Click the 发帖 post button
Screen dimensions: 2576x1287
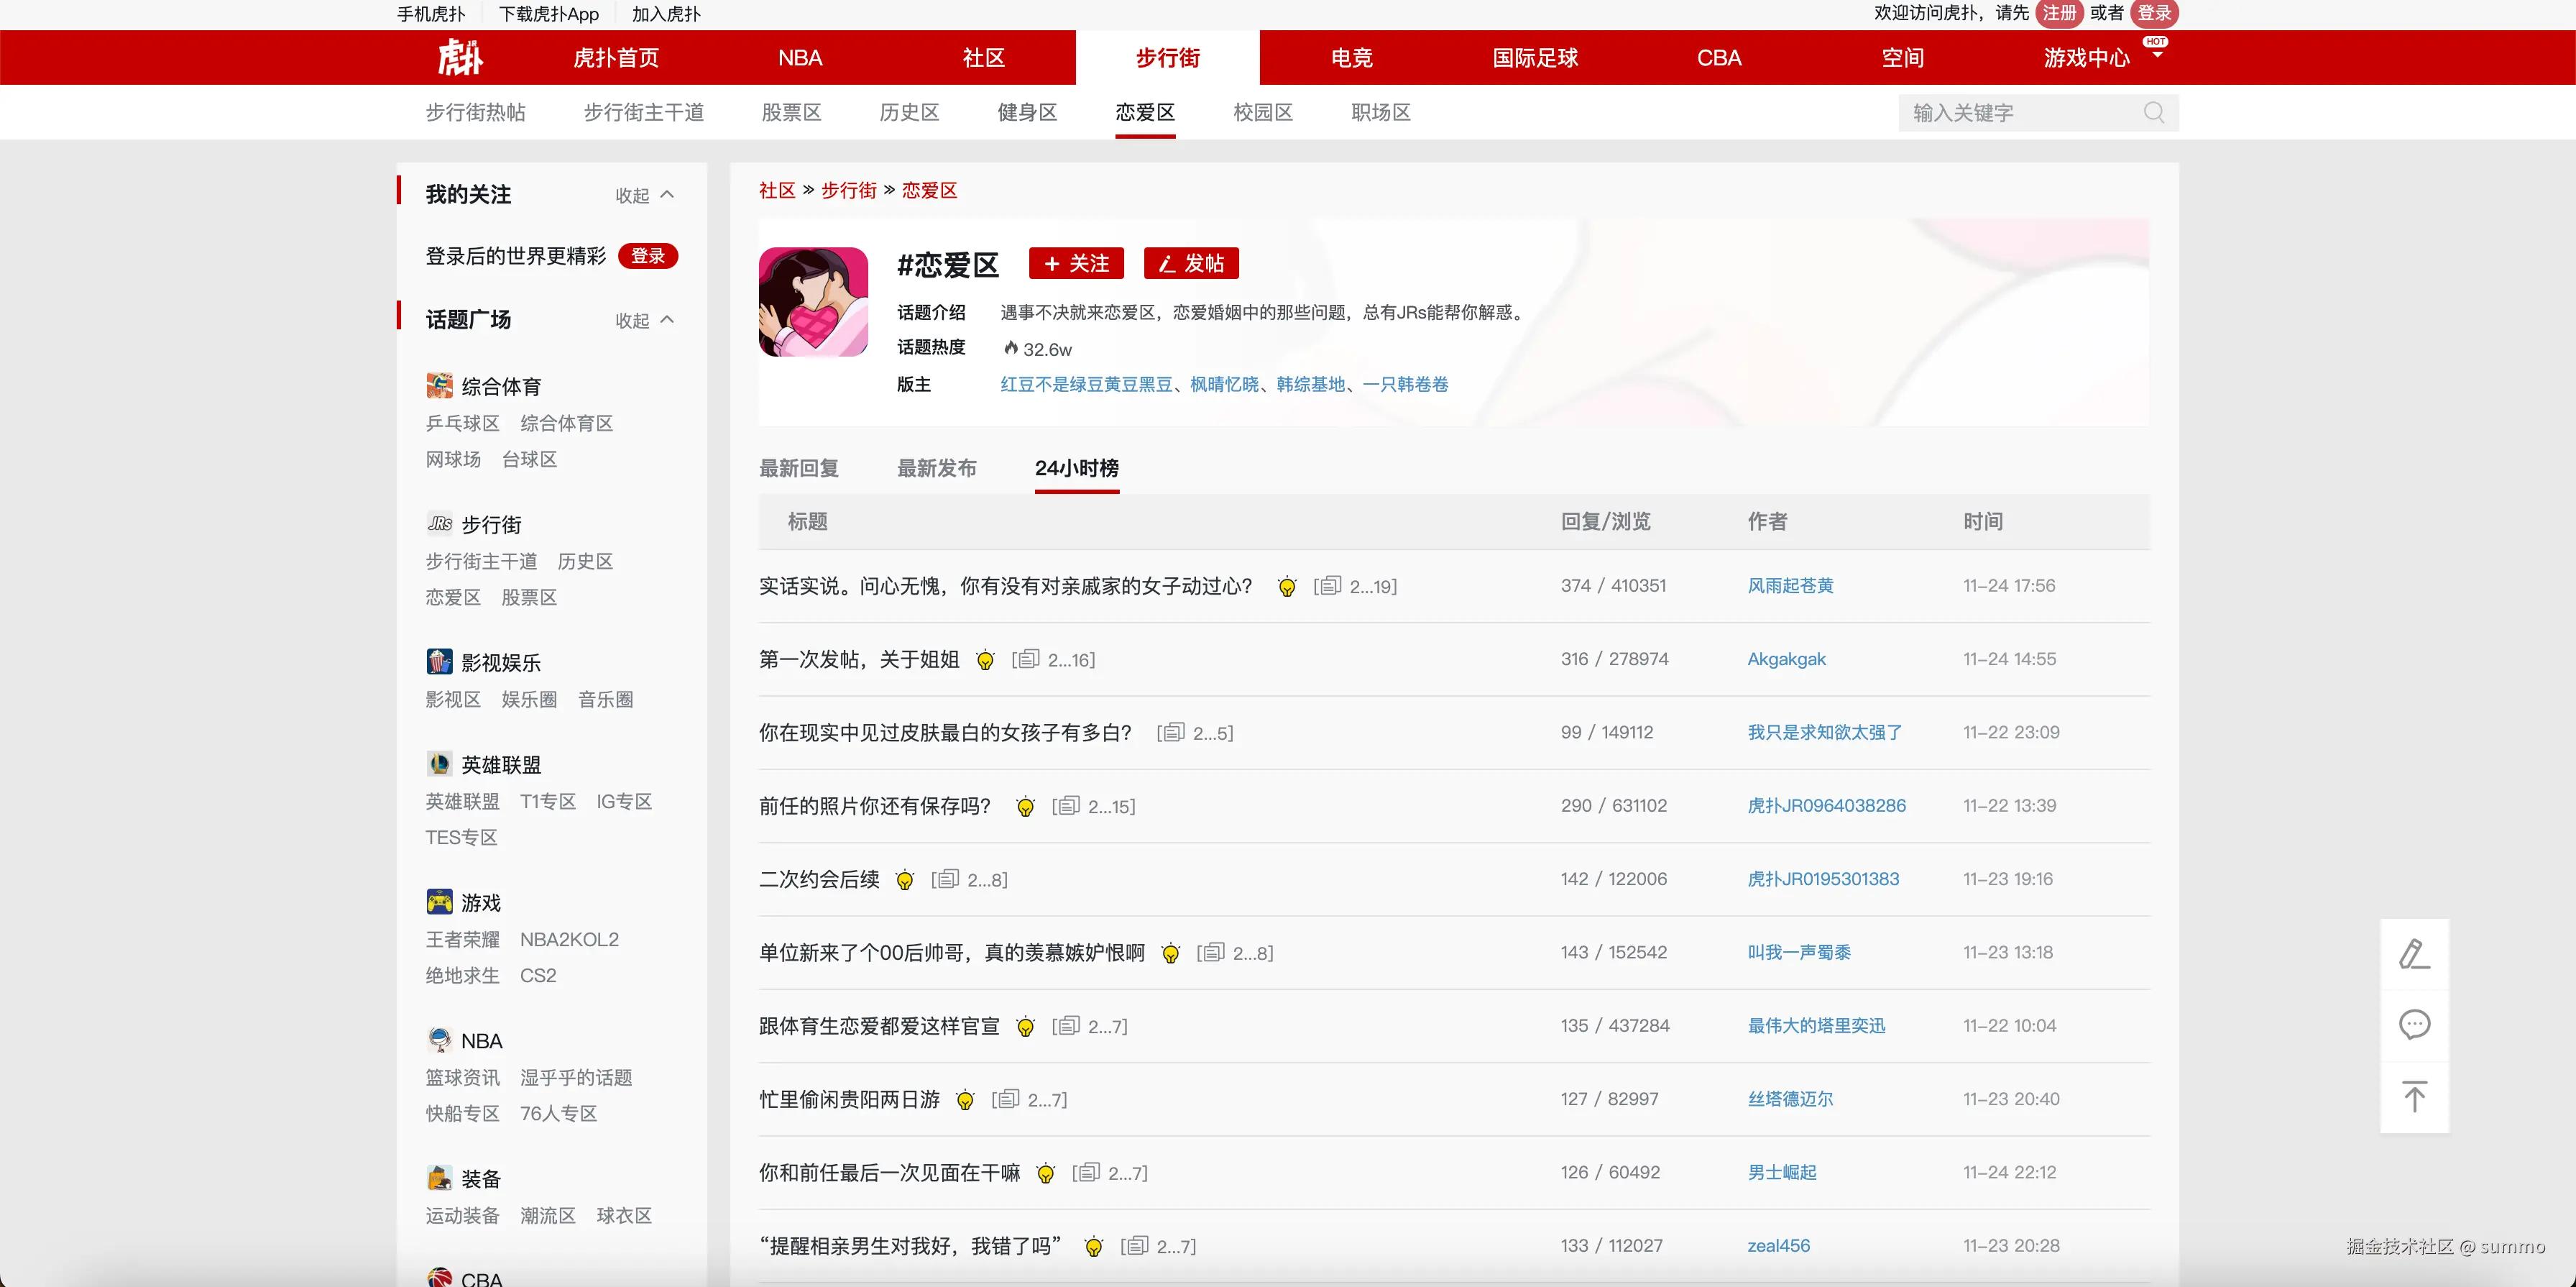(1190, 263)
